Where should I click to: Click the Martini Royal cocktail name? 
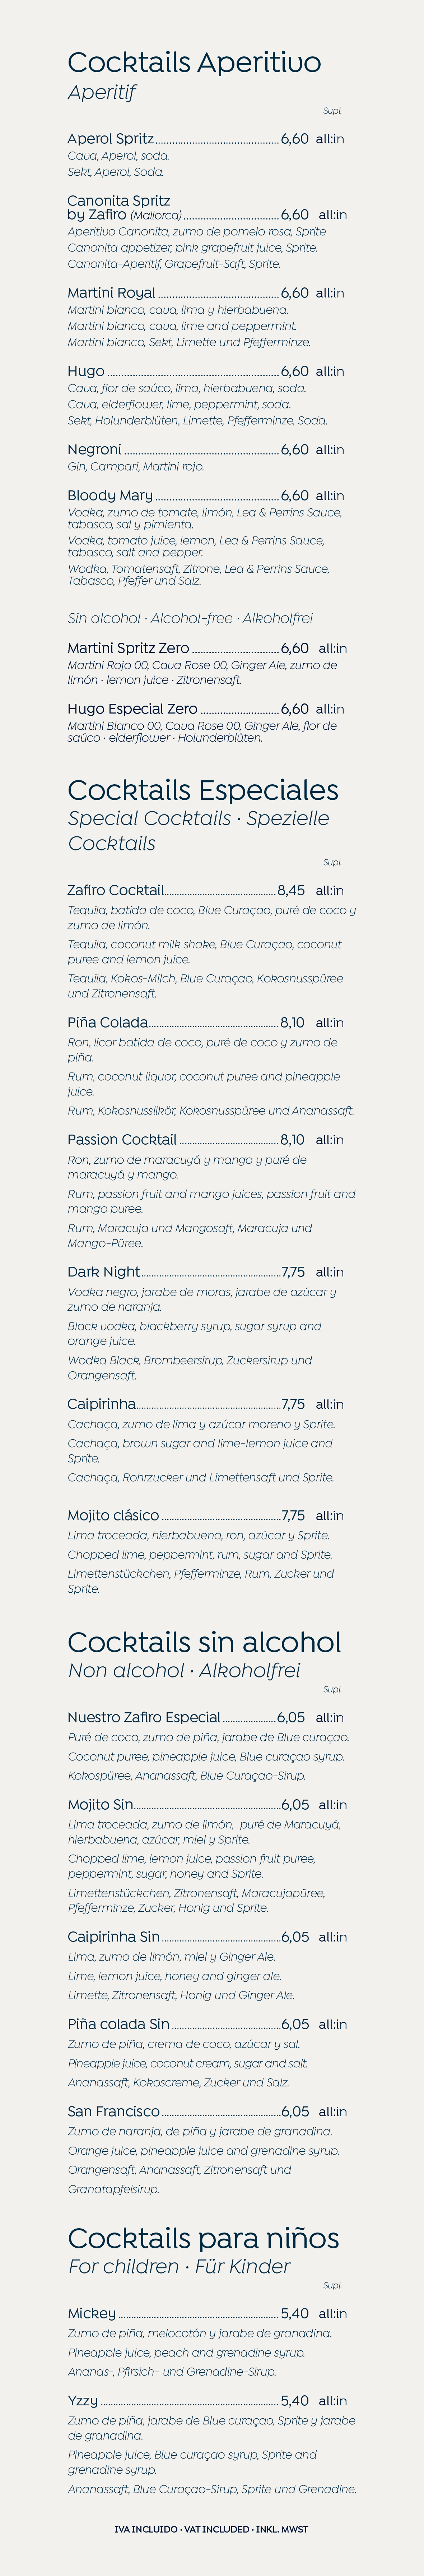(111, 293)
